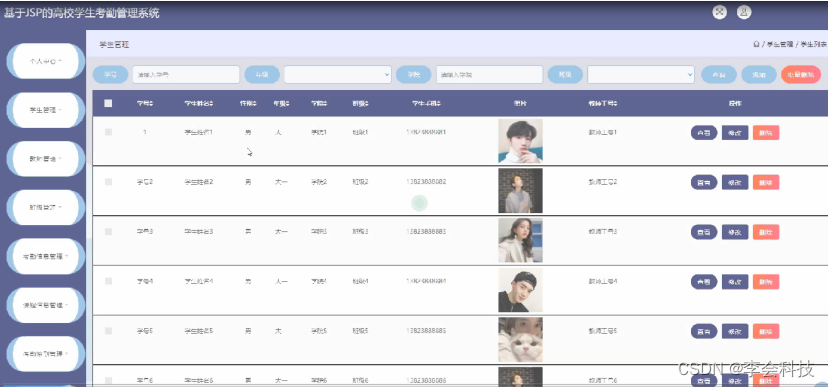Sort table by 性别 column arrow
The image size is (830, 387).
click(255, 103)
